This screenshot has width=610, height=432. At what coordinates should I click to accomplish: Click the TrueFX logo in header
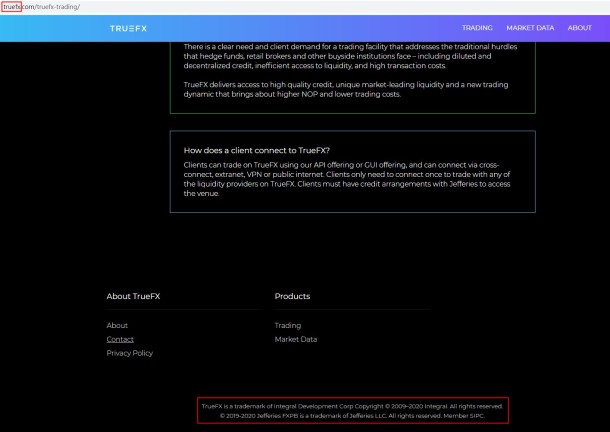click(x=128, y=28)
